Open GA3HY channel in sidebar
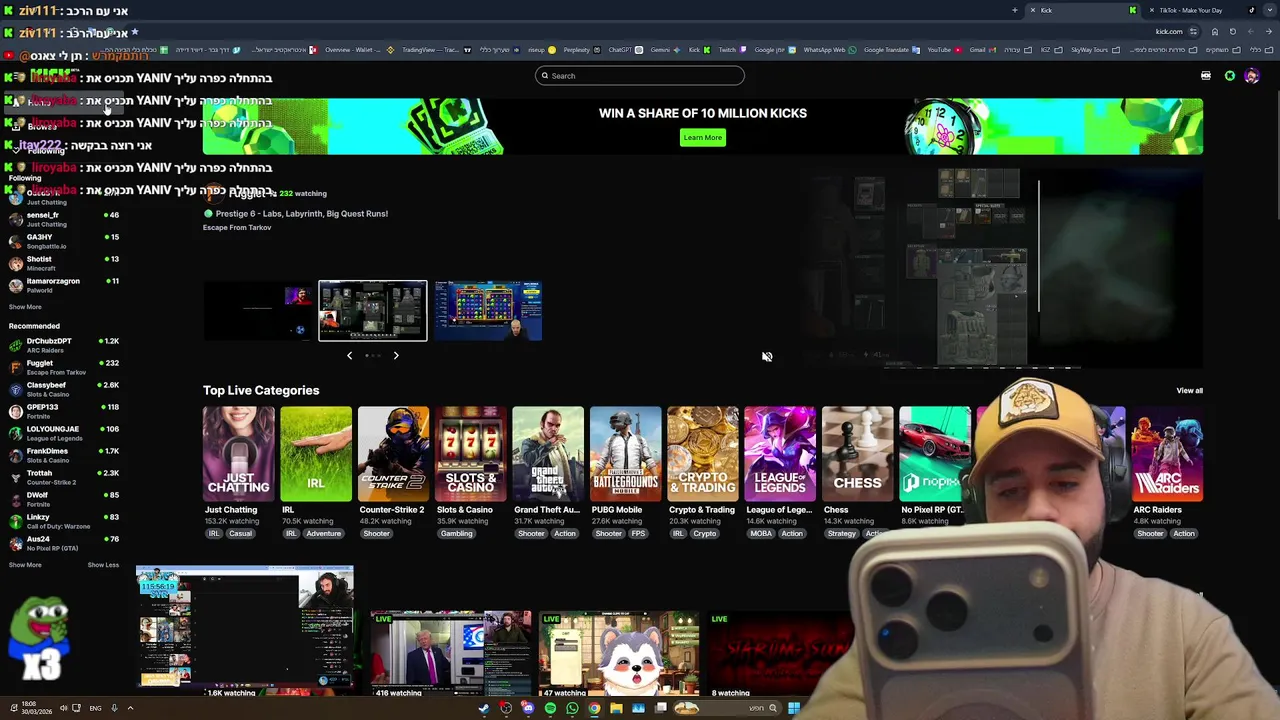 pos(64,241)
